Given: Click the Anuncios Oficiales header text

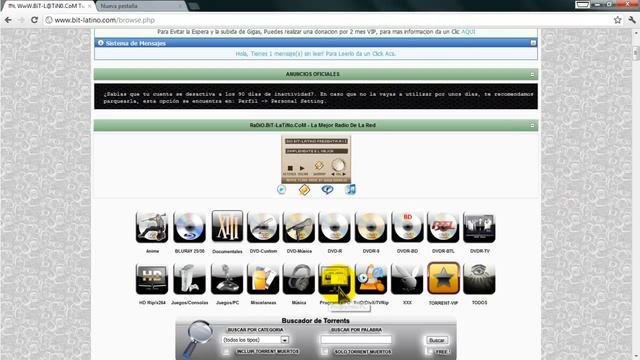Looking at the screenshot, I should pyautogui.click(x=312, y=74).
